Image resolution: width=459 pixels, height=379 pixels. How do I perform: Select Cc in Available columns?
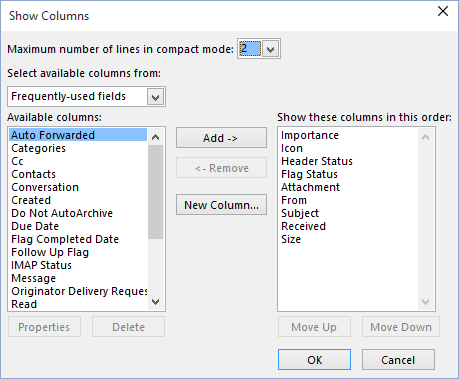point(78,161)
